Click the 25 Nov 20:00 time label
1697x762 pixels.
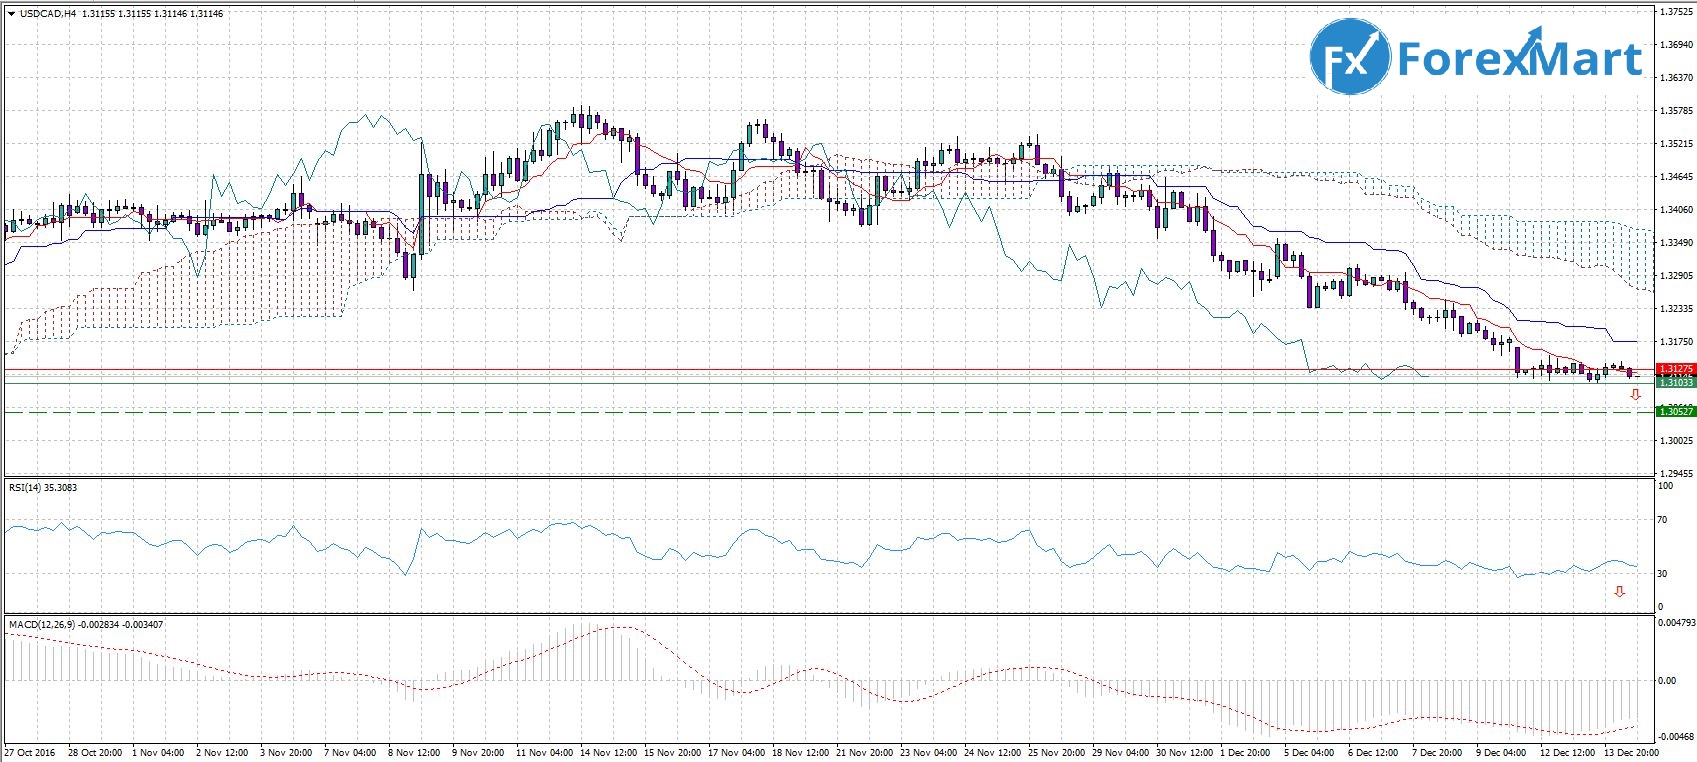pos(1057,753)
